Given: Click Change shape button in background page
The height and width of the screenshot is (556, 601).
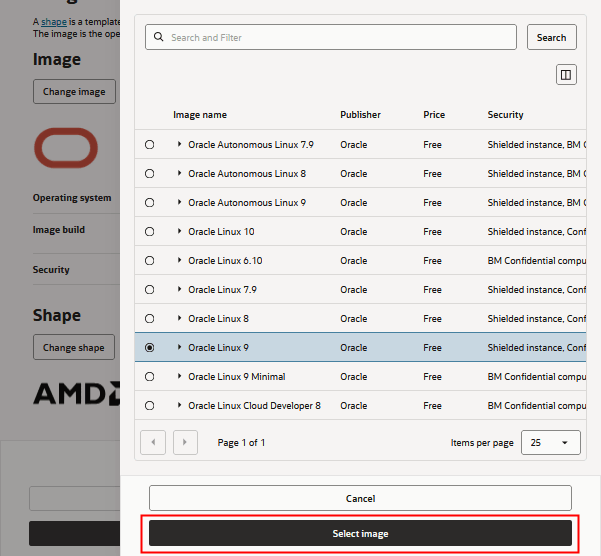Looking at the screenshot, I should [x=74, y=347].
